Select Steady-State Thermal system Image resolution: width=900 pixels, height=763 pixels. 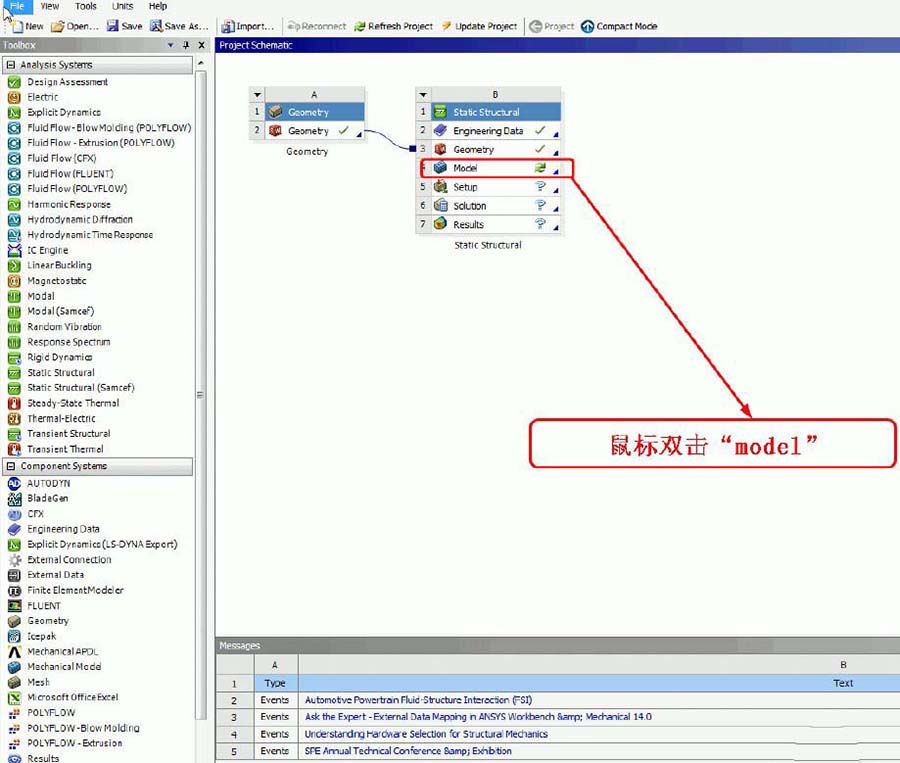coord(73,403)
